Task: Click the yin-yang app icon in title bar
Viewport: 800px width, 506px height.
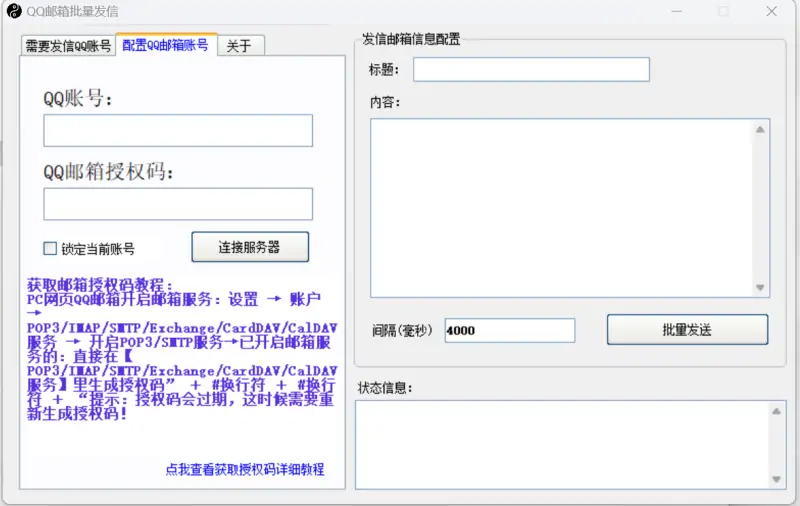Action: click(x=14, y=11)
